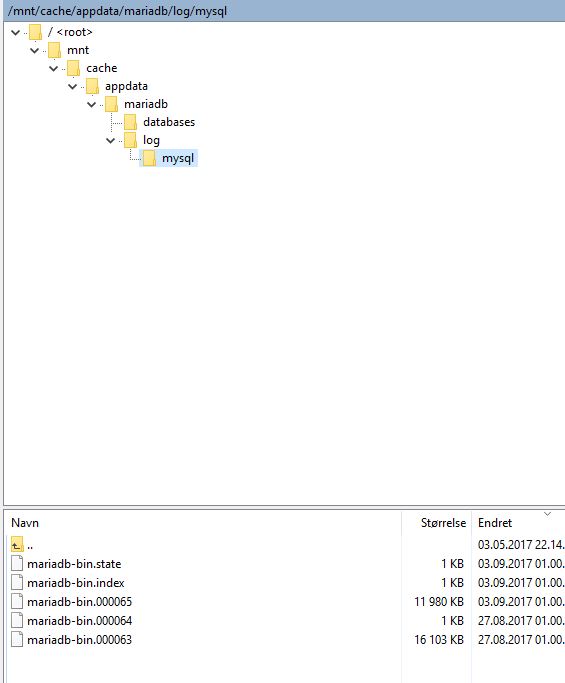The image size is (565, 683).
Task: Click the 03.05.2017 22.14 date cell
Action: 521,545
